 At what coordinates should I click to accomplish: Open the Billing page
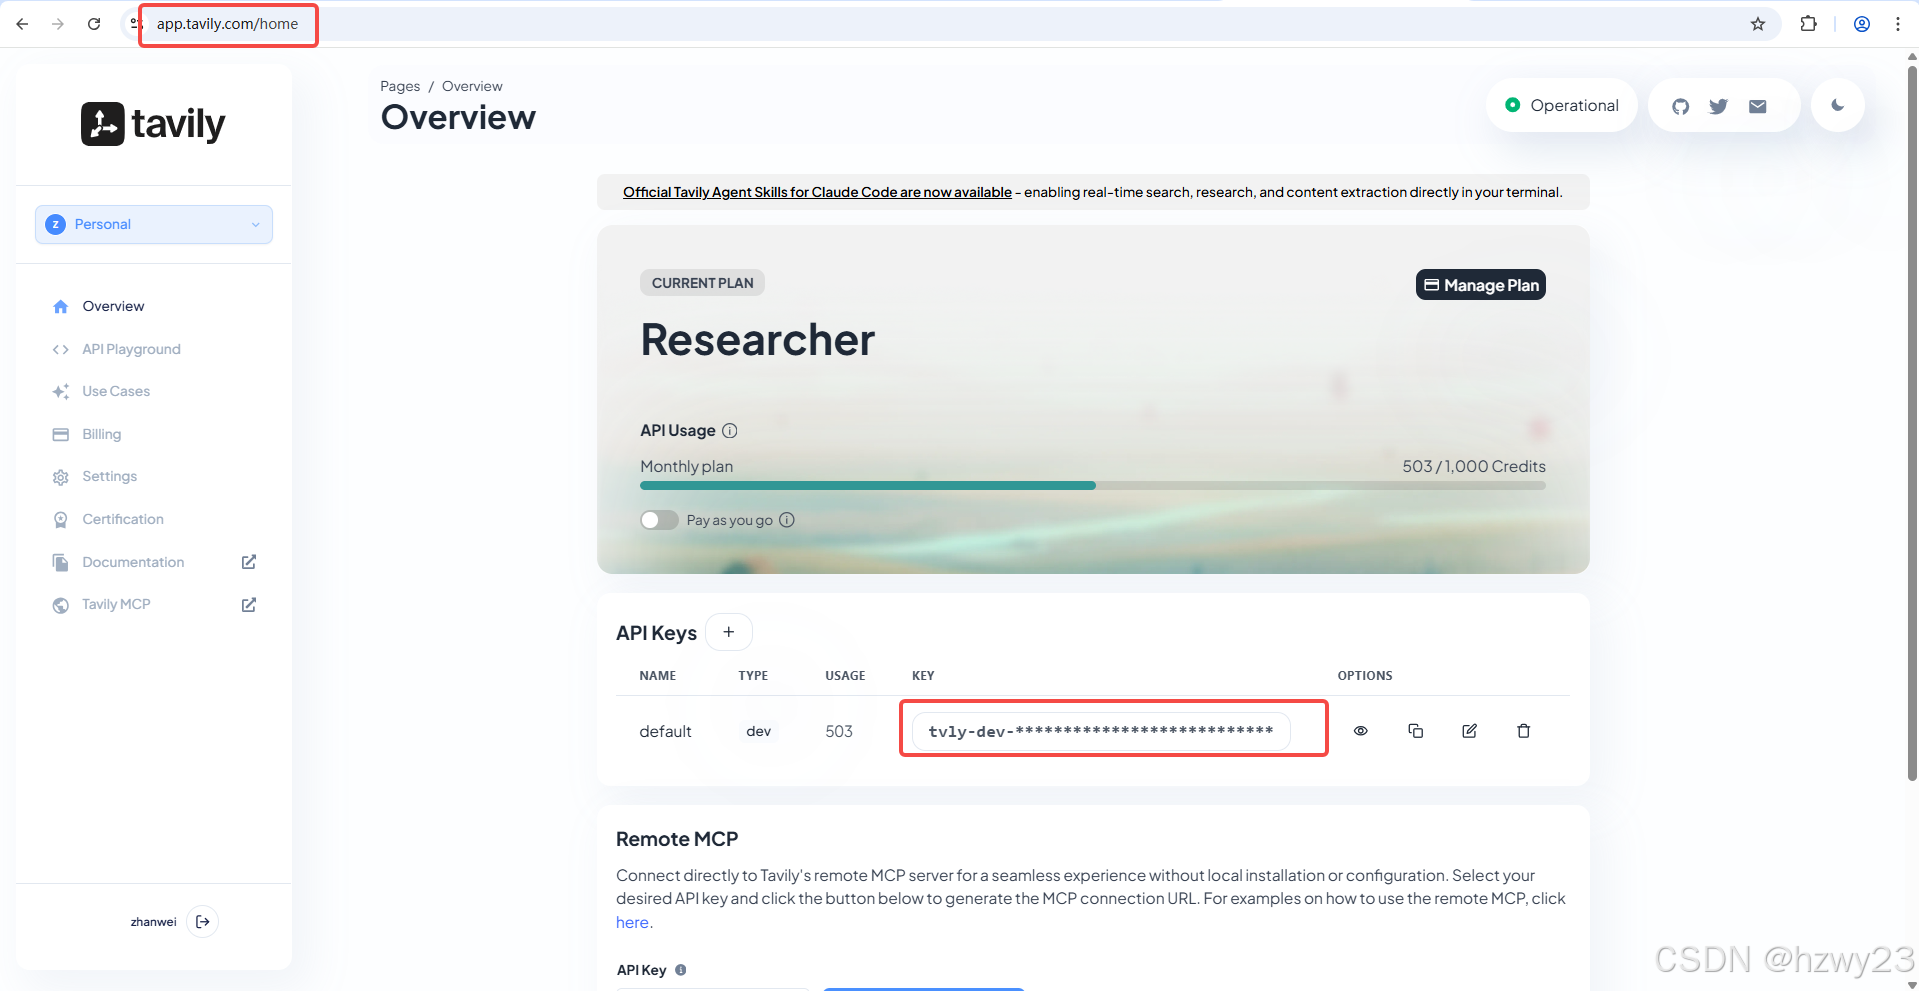(x=101, y=434)
